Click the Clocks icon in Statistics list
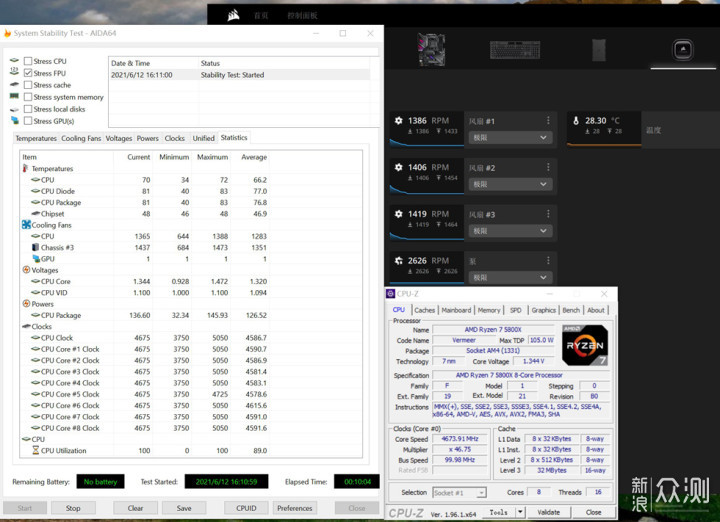Viewport: 720px width, 522px height. point(26,326)
